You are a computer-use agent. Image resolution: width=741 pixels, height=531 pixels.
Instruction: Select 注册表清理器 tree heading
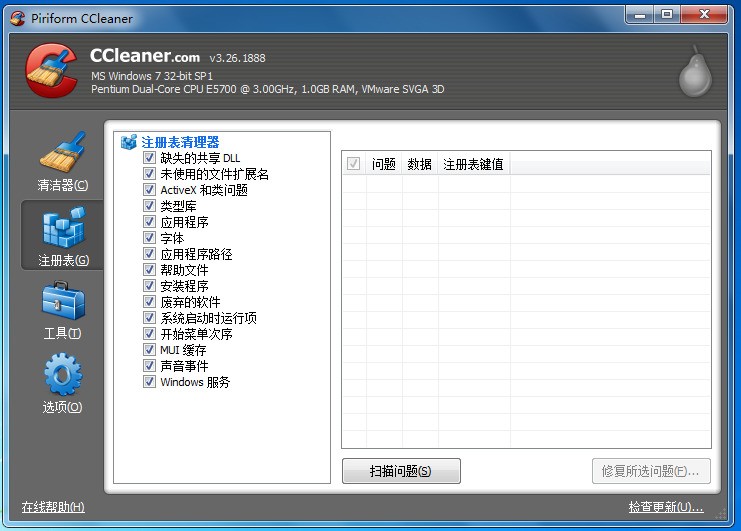[180, 142]
